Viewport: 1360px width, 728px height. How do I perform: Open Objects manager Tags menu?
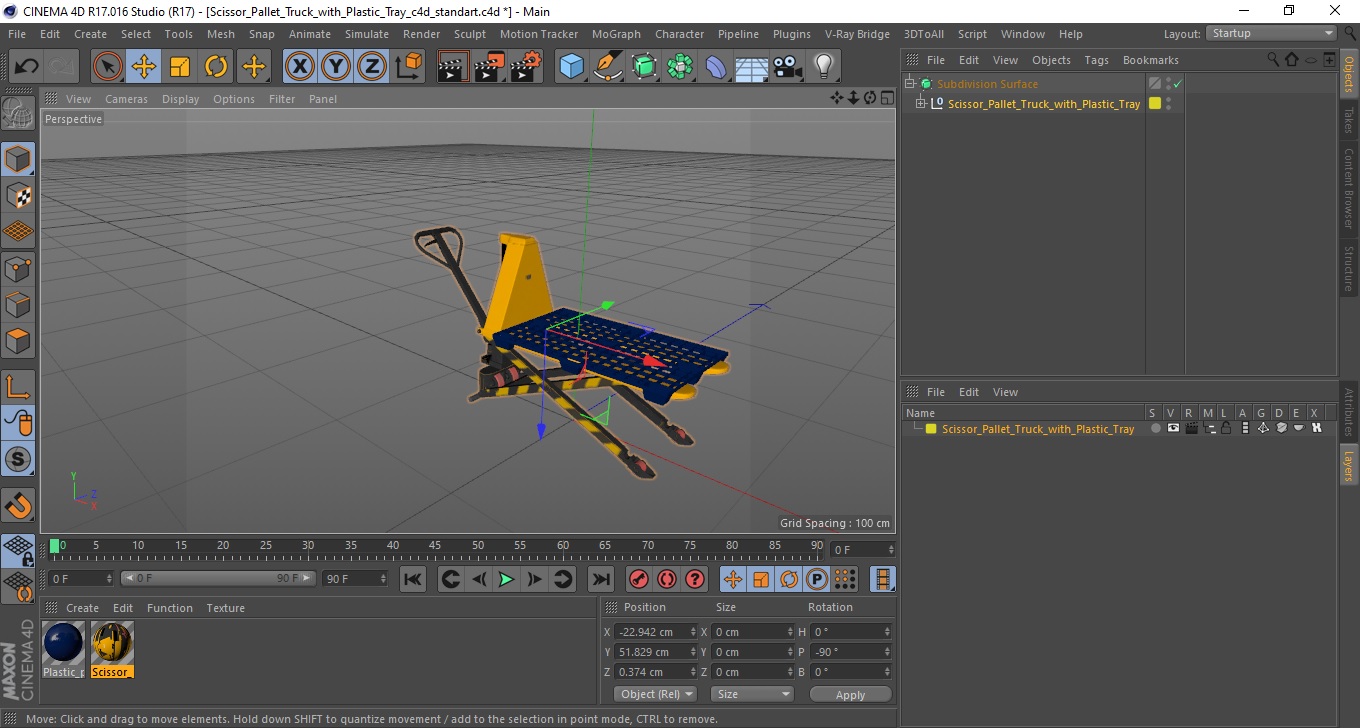click(1097, 60)
